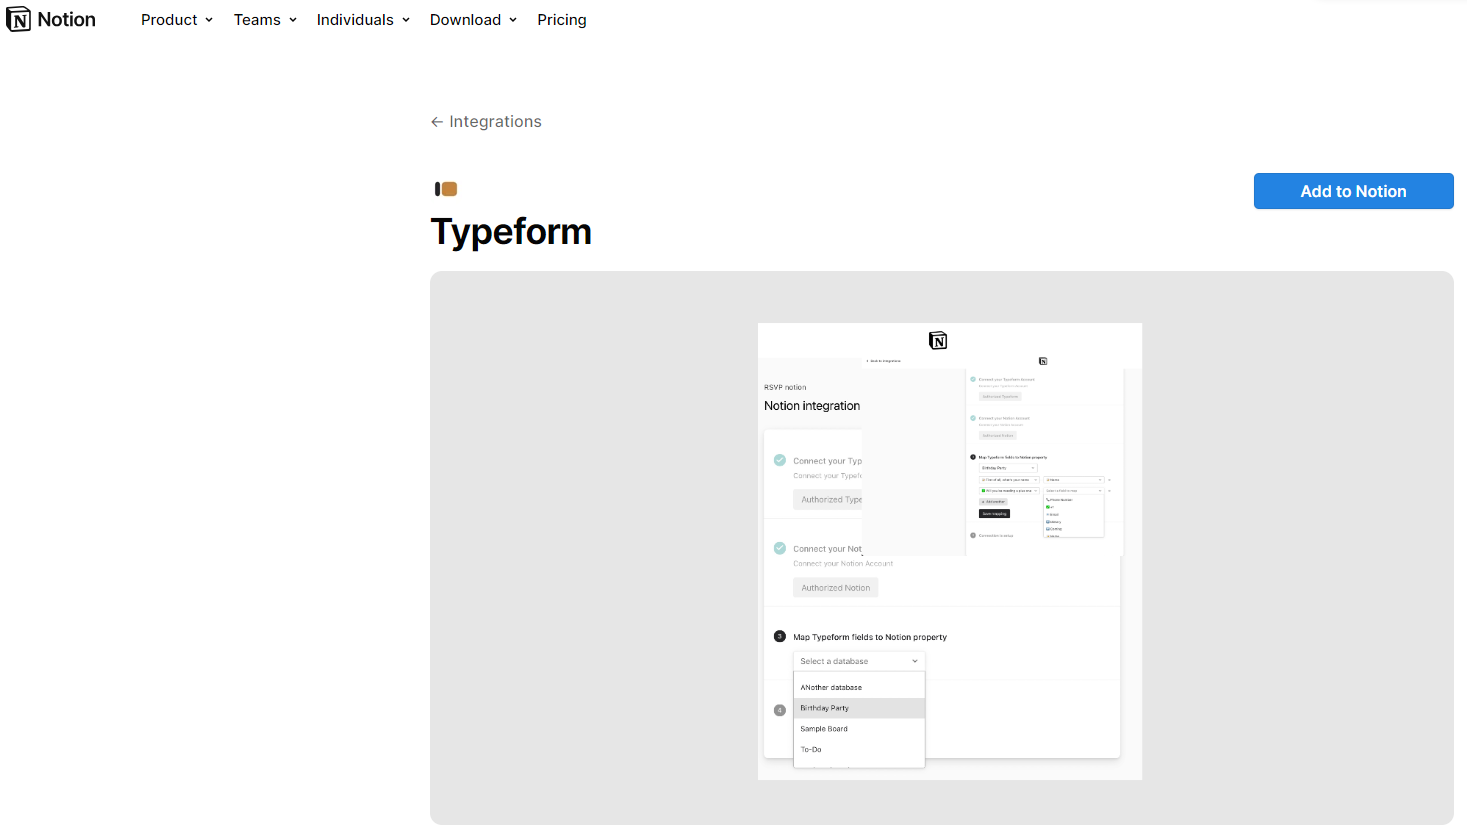The height and width of the screenshot is (831, 1467).
Task: Click the Notion wordmark in header
Action: 67,20
